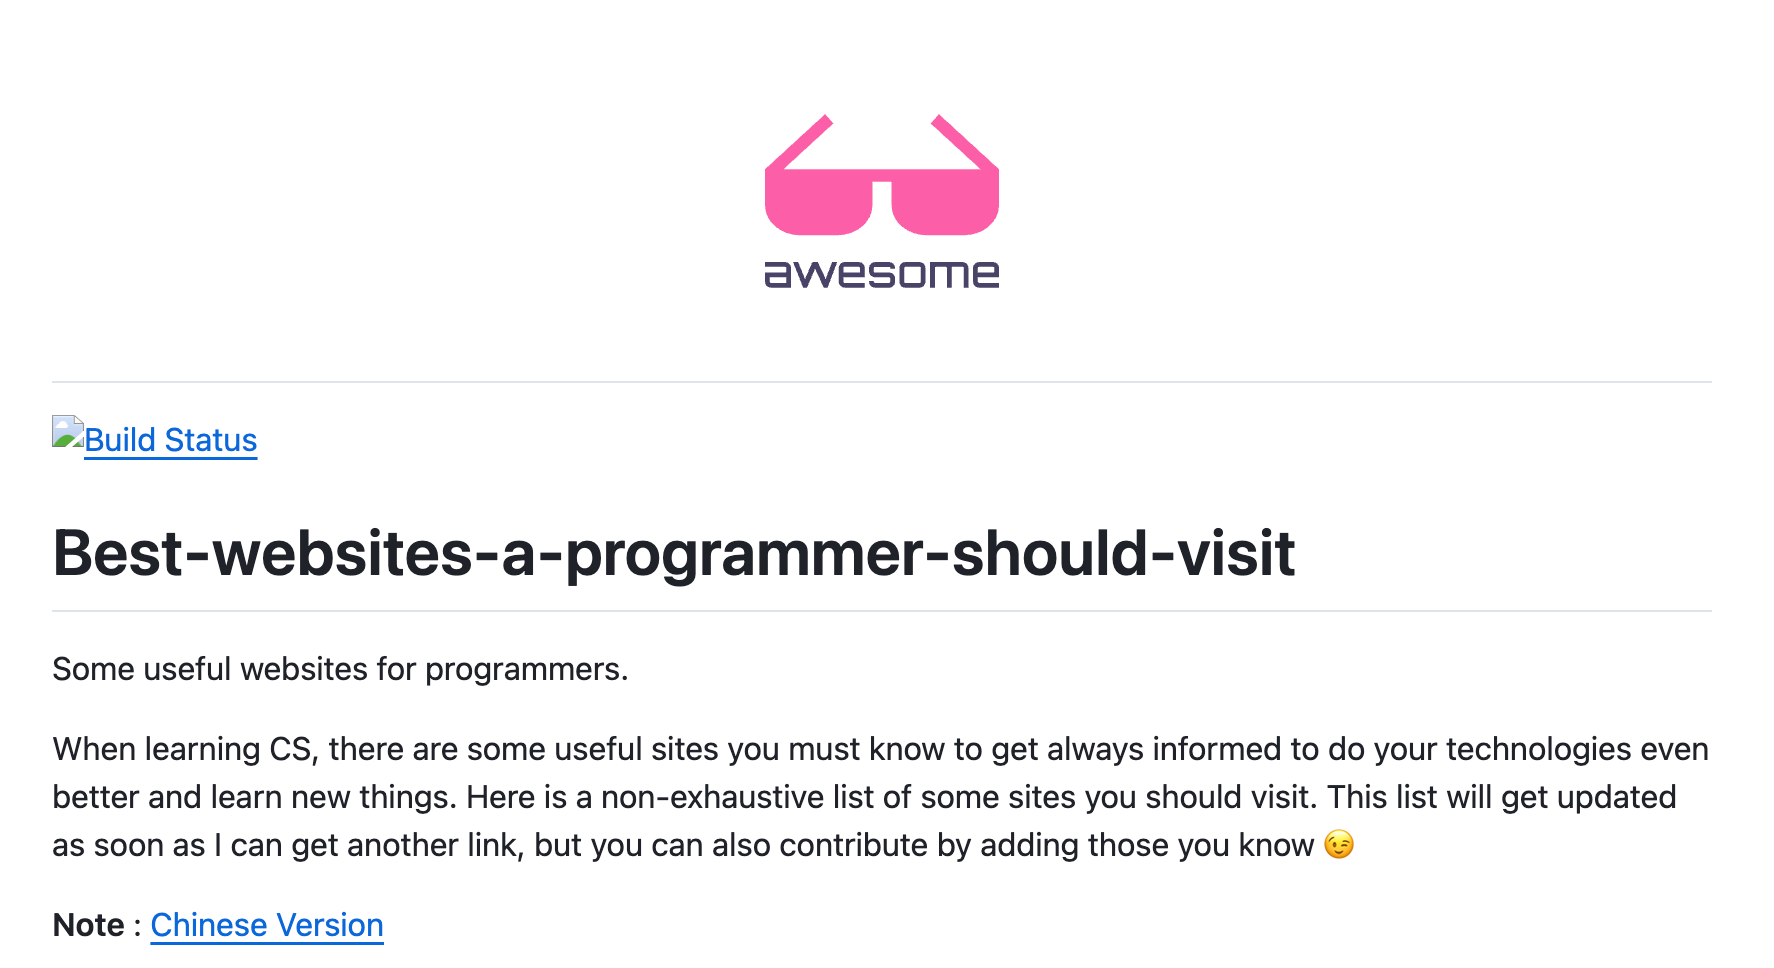Click the right lens of the sunglasses
This screenshot has height=968, width=1774.
tap(945, 203)
